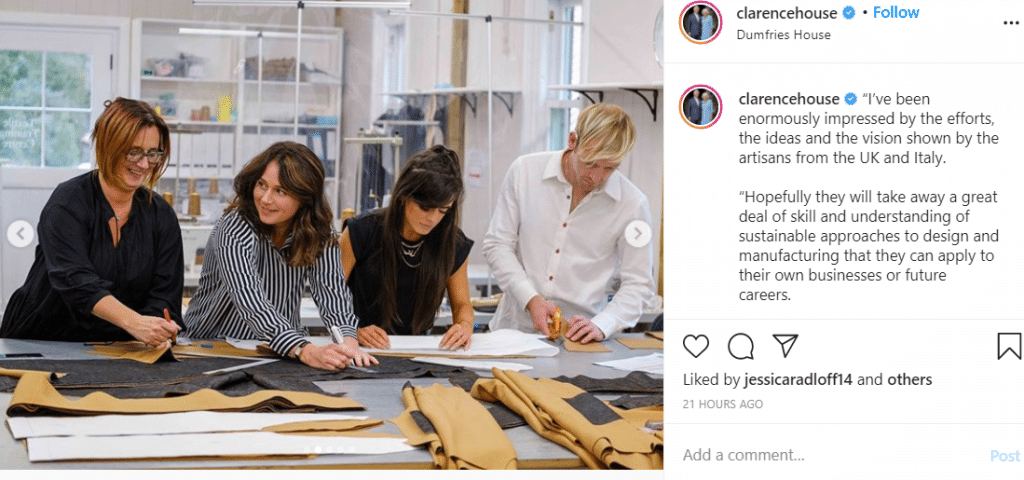
Task: Save the post with the bookmark icon
Action: 1009,346
